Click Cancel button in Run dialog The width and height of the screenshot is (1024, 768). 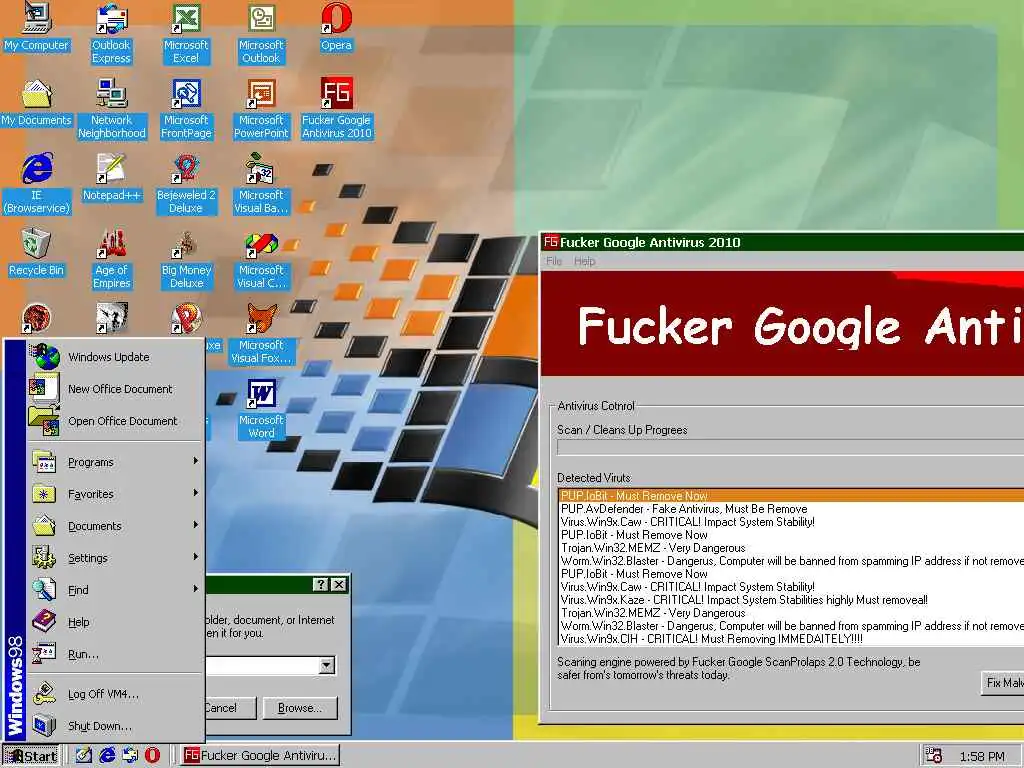[x=229, y=708]
